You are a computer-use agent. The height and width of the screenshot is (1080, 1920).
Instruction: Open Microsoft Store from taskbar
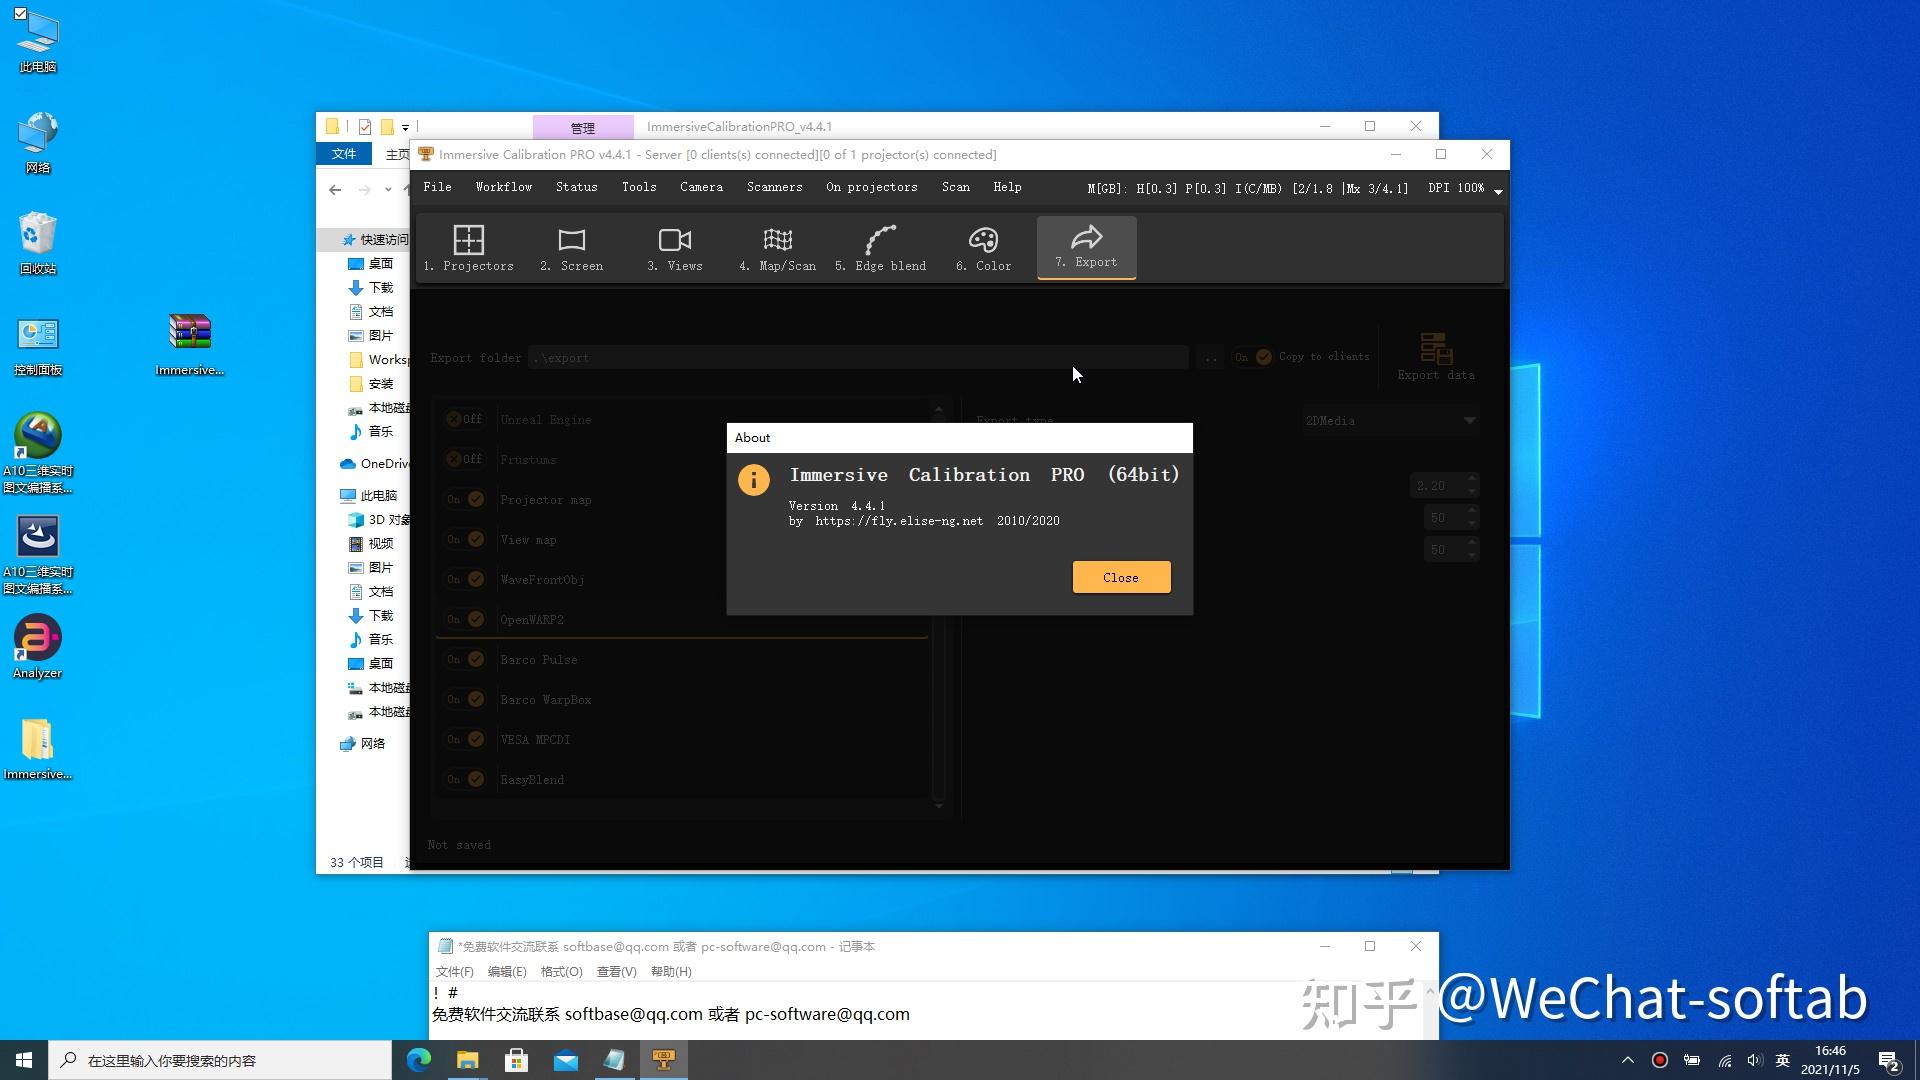click(517, 1060)
